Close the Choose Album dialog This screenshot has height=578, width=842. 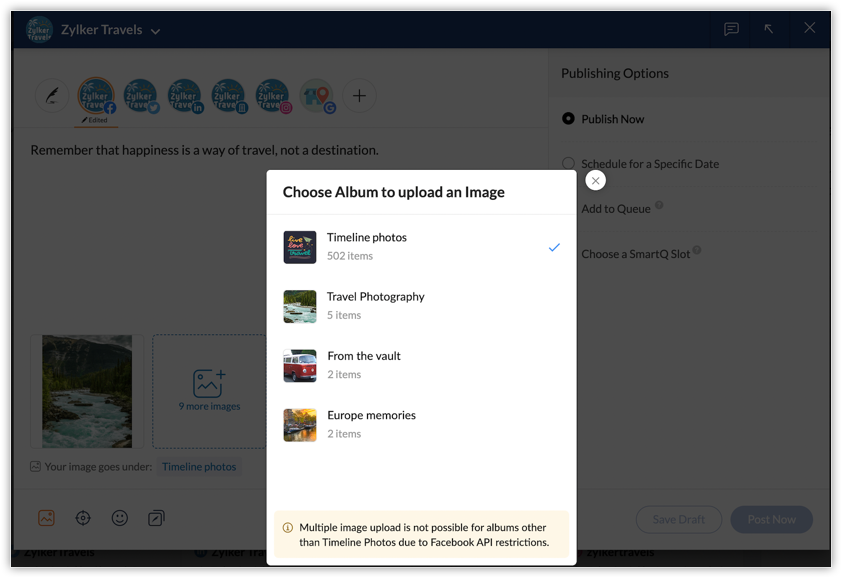tap(595, 180)
